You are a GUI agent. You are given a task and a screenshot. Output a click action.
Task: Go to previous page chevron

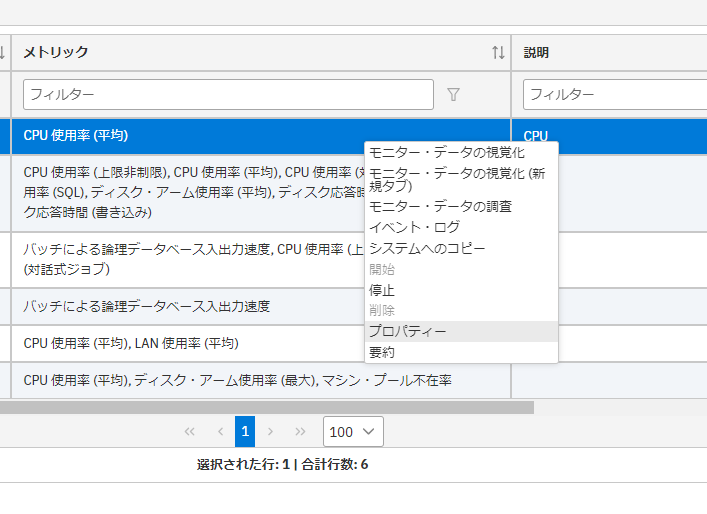[220, 431]
